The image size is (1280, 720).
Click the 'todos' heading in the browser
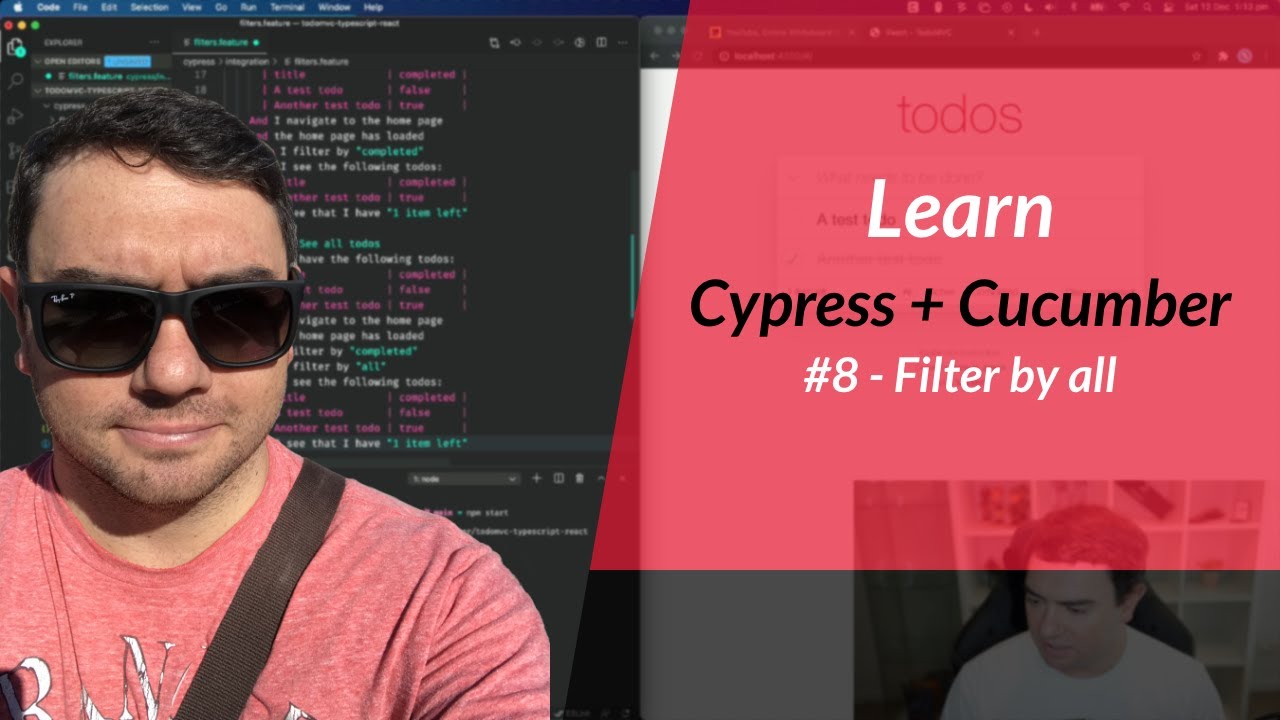pos(959,116)
